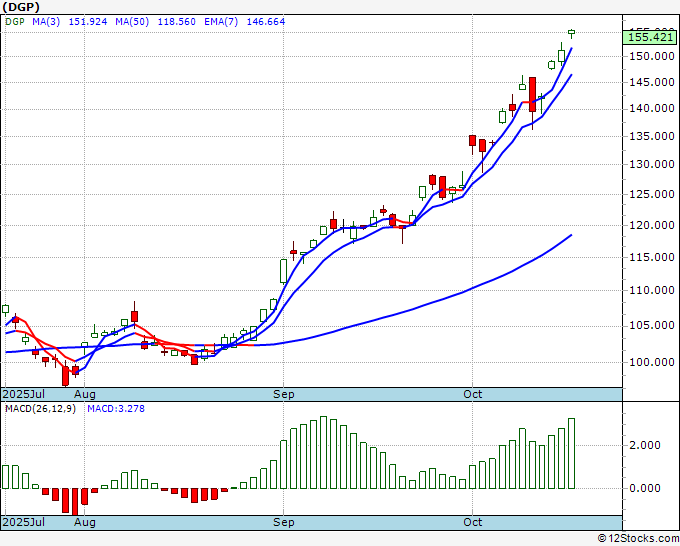Click the 151.924 MA(3) value

pyautogui.click(x=88, y=22)
